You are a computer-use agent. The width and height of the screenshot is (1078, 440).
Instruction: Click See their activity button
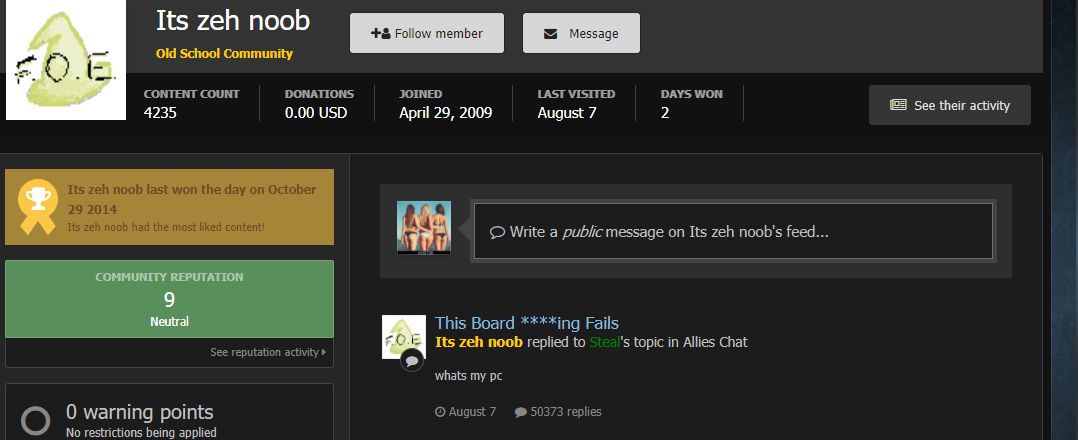click(949, 105)
